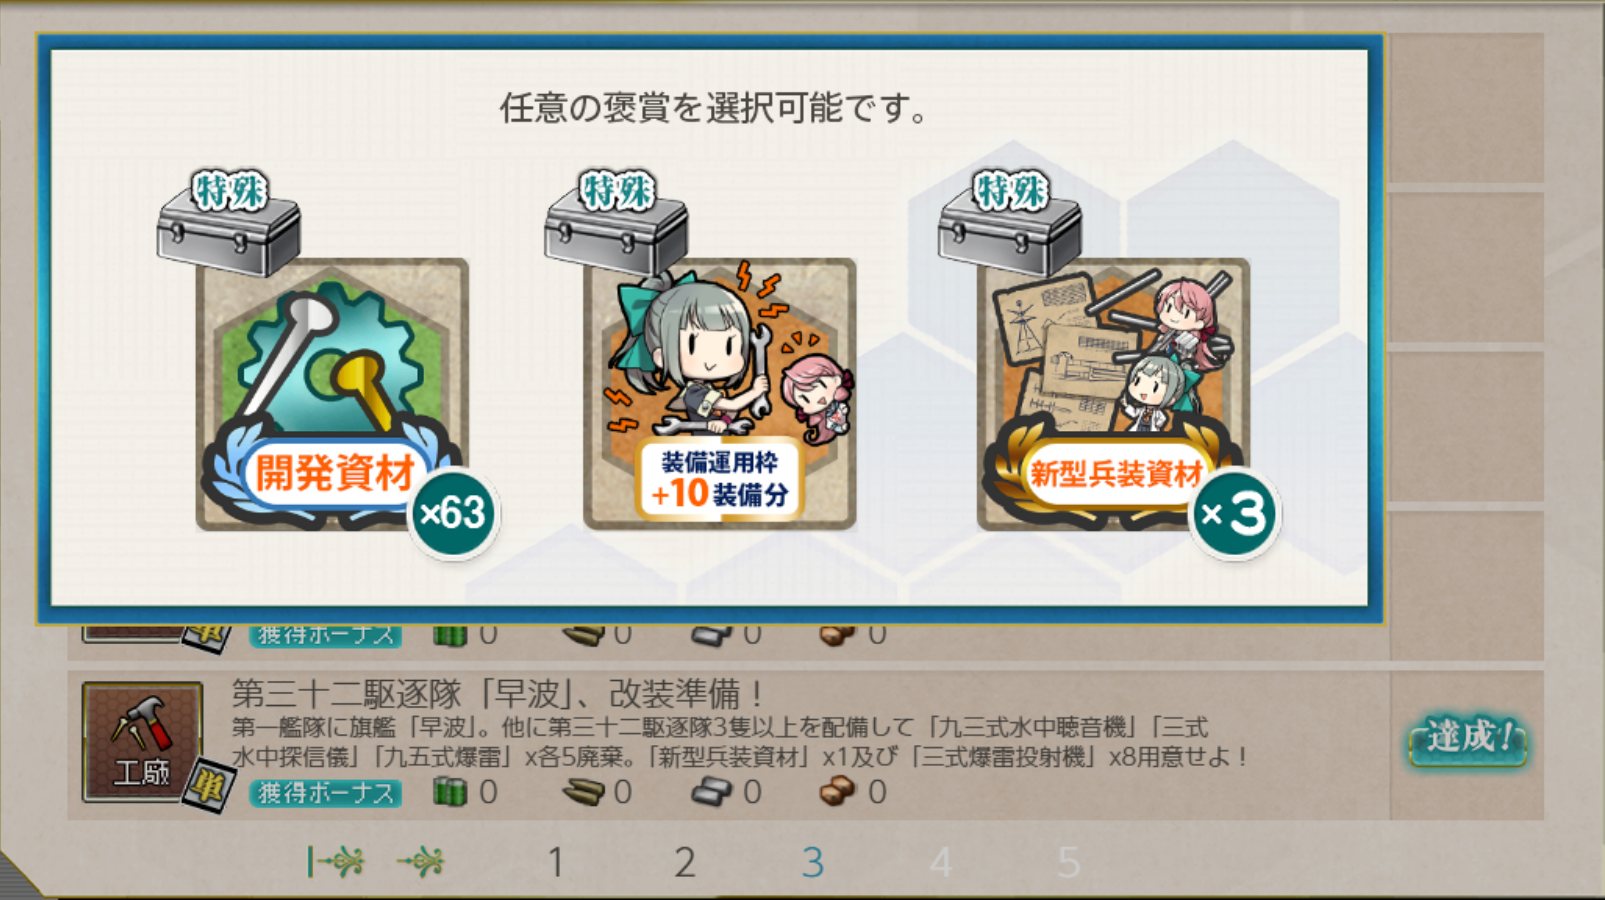
Task: Click the x3 quantity badge
Action: 1234,514
